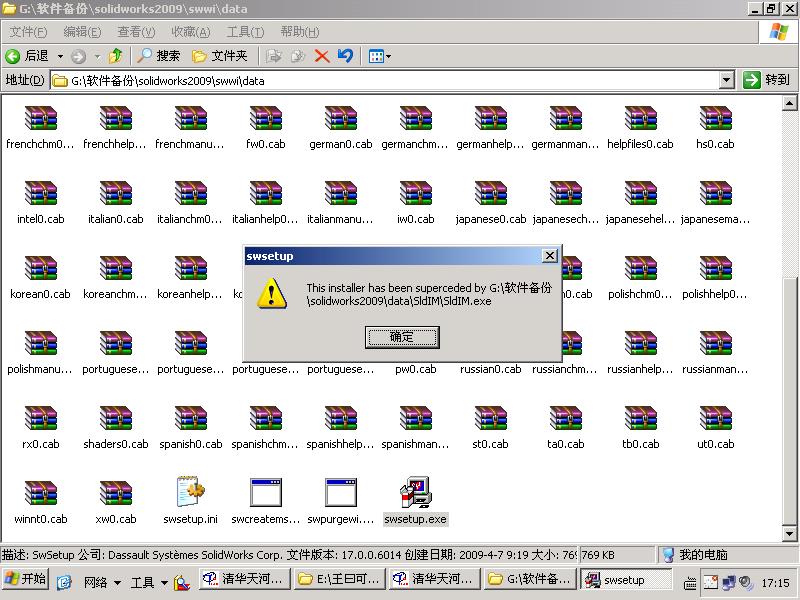Select the fw0.cab archive icon
800x600 pixels.
(265, 118)
